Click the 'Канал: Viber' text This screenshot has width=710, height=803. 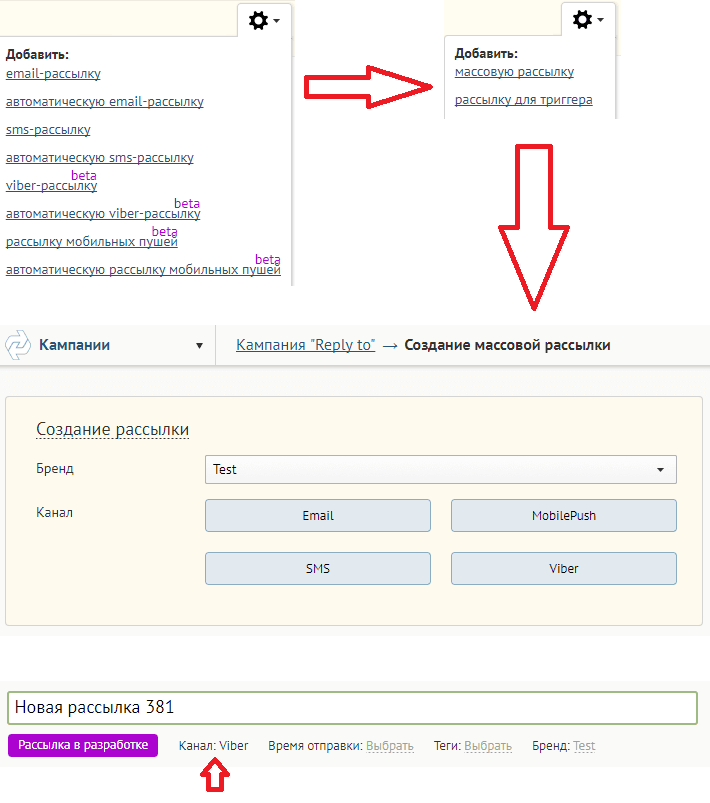pos(214,746)
